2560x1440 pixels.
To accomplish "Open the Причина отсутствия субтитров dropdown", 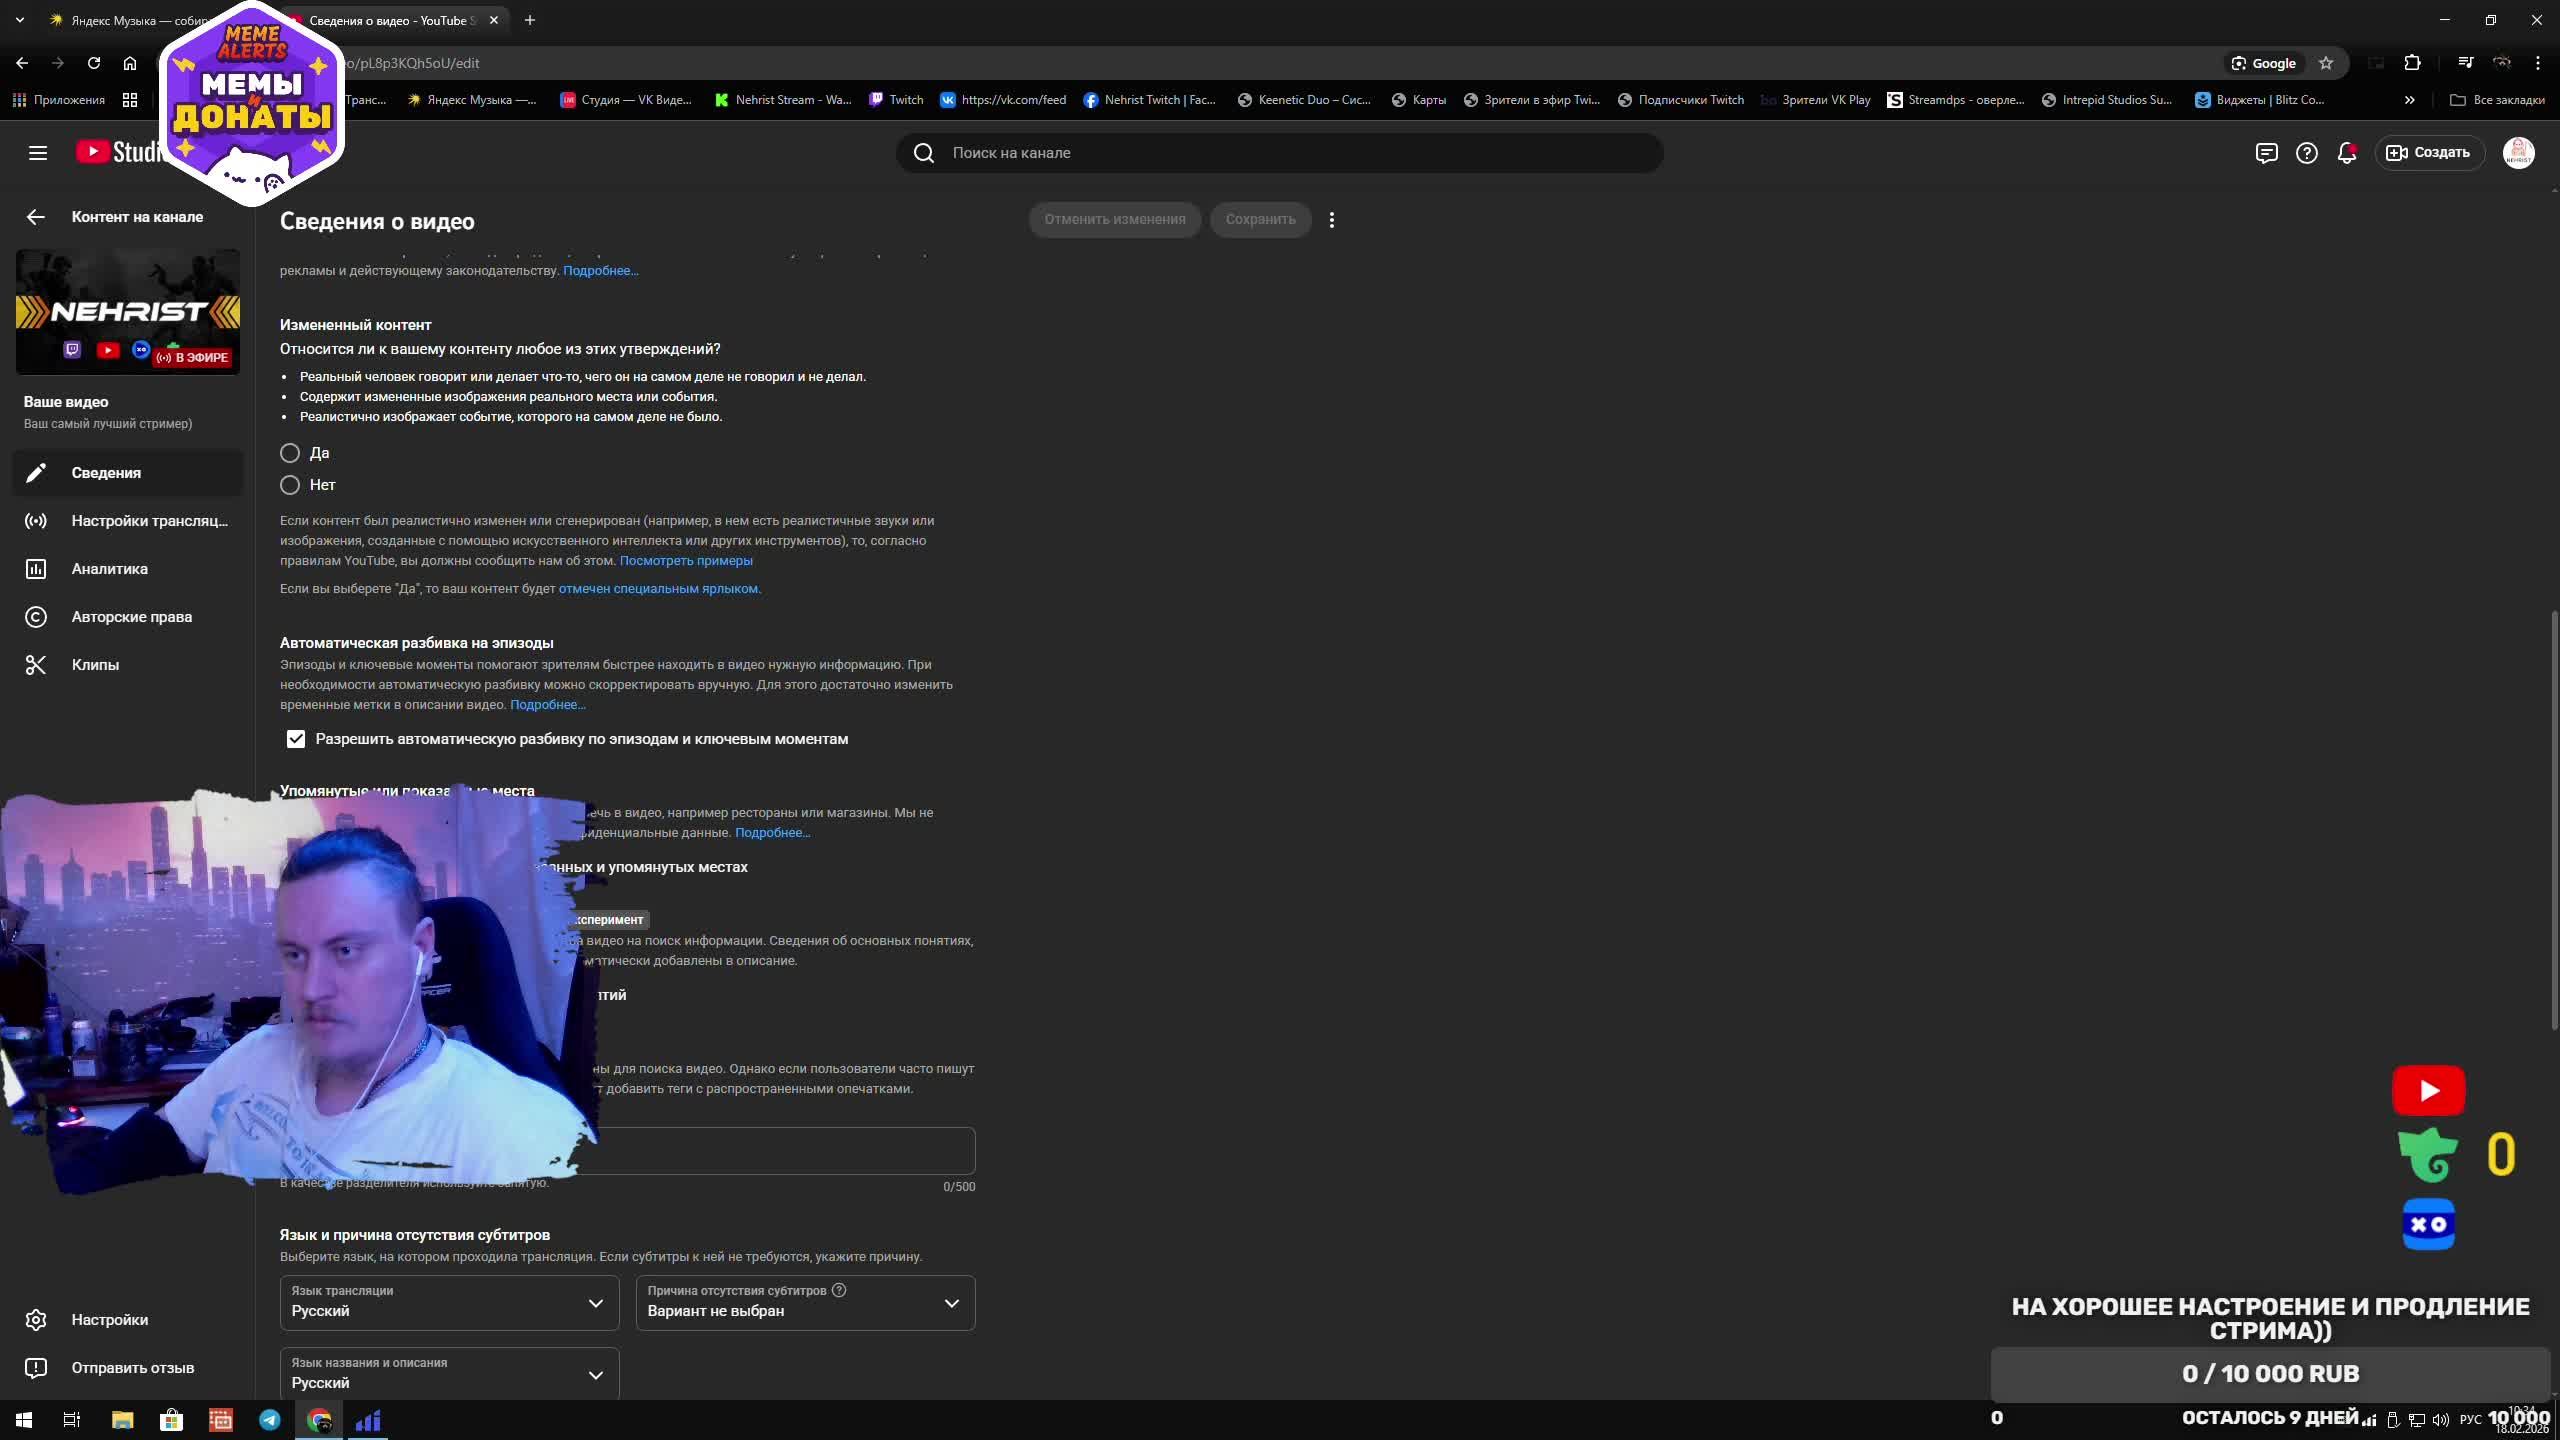I will [805, 1302].
